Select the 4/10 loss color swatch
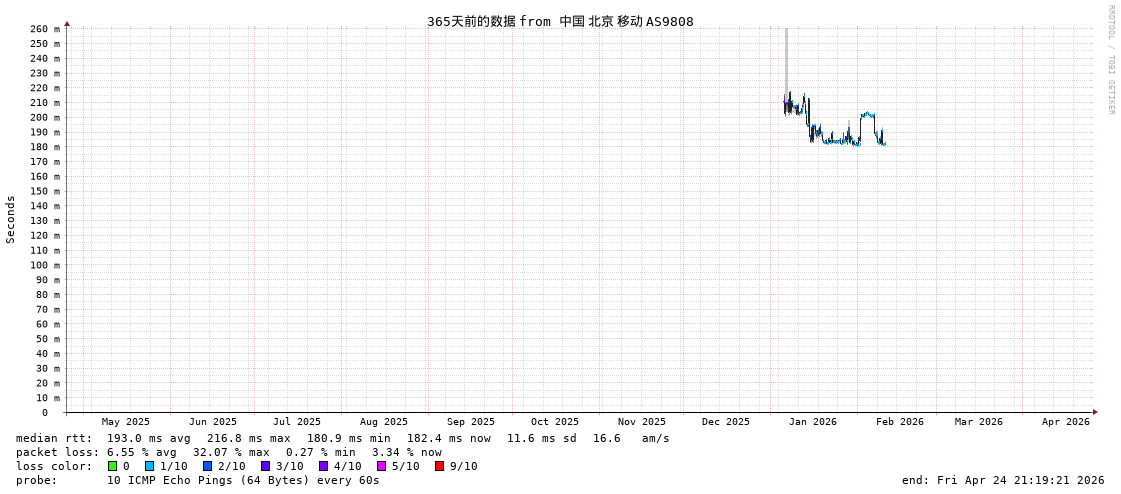Viewport: 1121px width, 494px height. (x=324, y=466)
